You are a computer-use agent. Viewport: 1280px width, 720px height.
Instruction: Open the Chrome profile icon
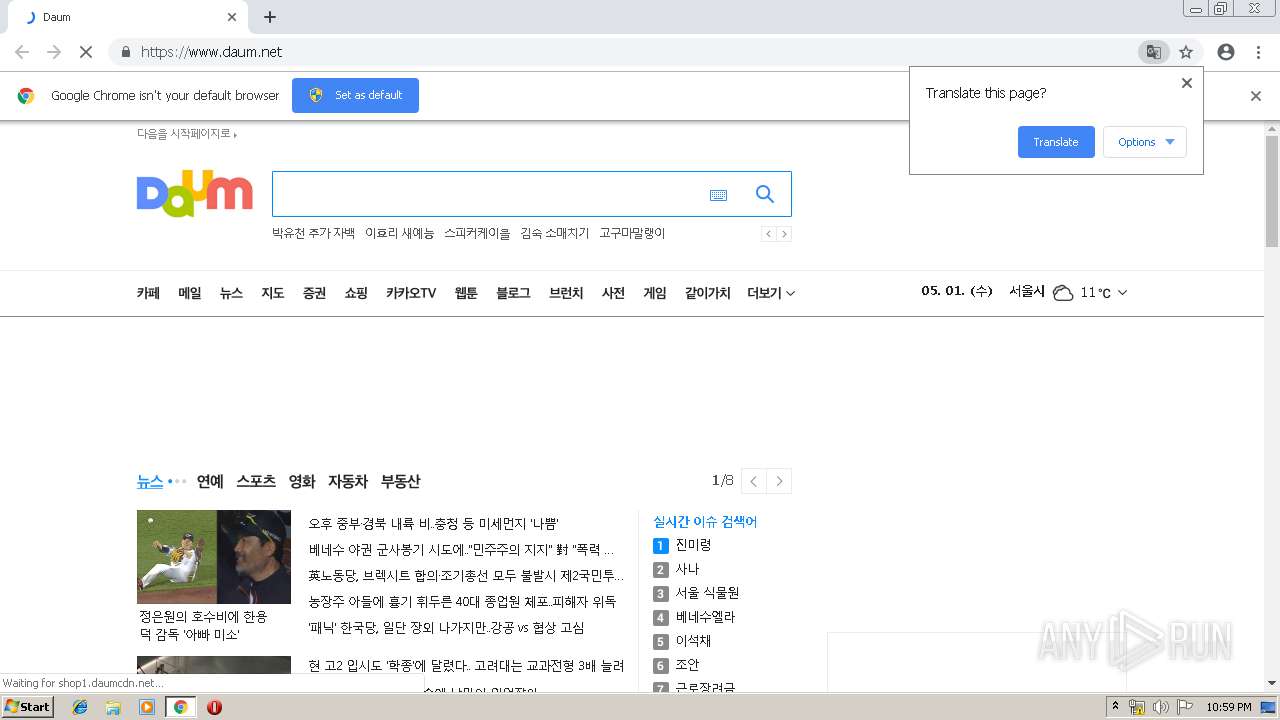[x=1226, y=52]
